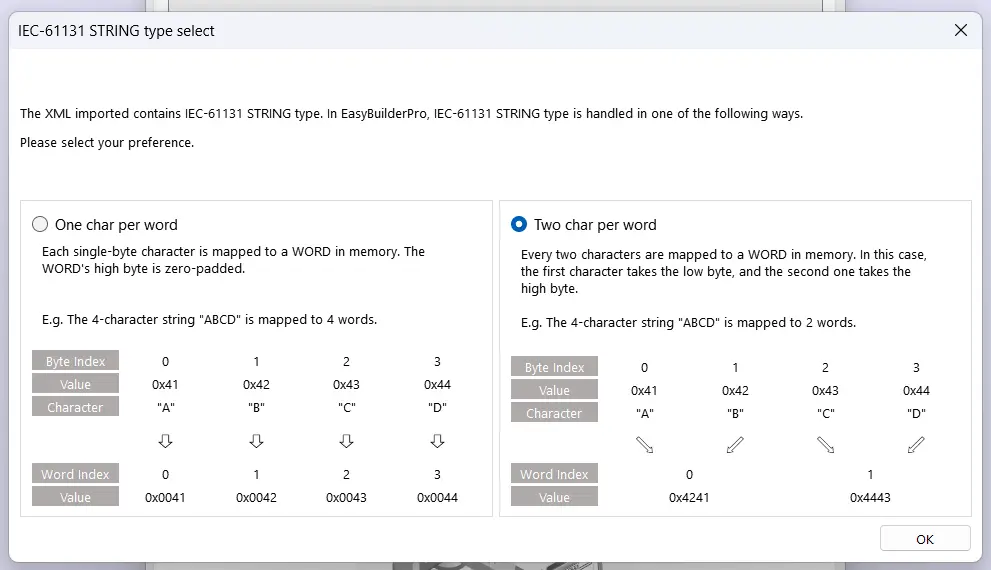Click the 'ABCD is mapped to 2 words' example text
991x570 pixels.
pyautogui.click(x=688, y=323)
